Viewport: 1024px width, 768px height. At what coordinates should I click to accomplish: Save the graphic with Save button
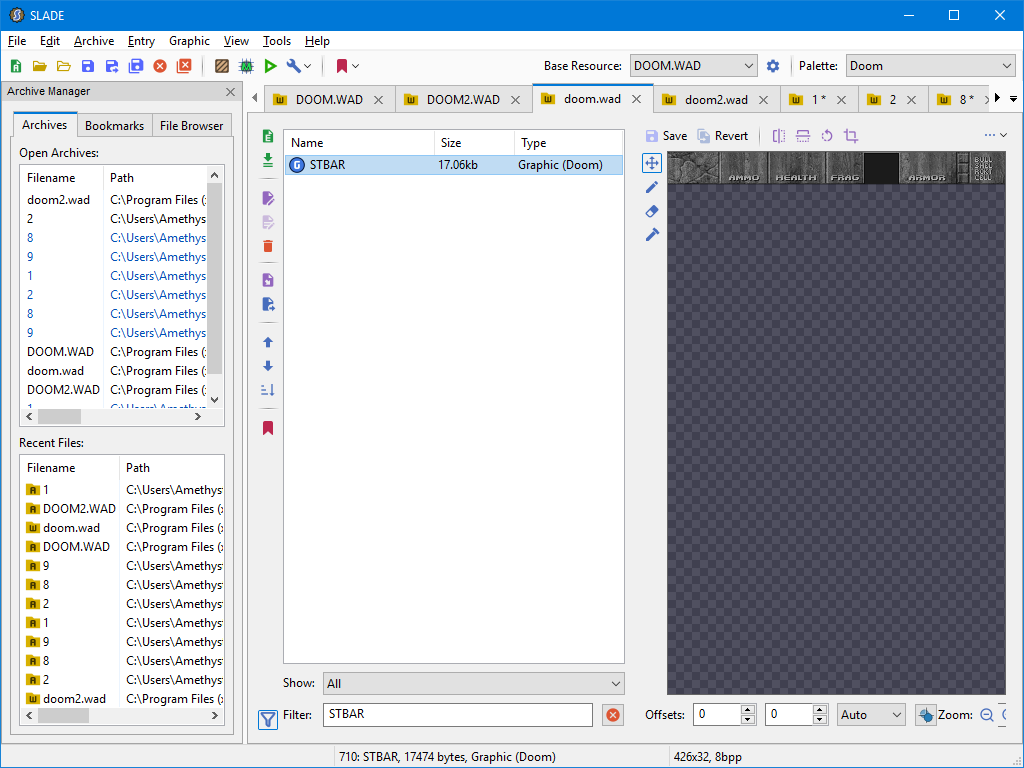[x=666, y=136]
